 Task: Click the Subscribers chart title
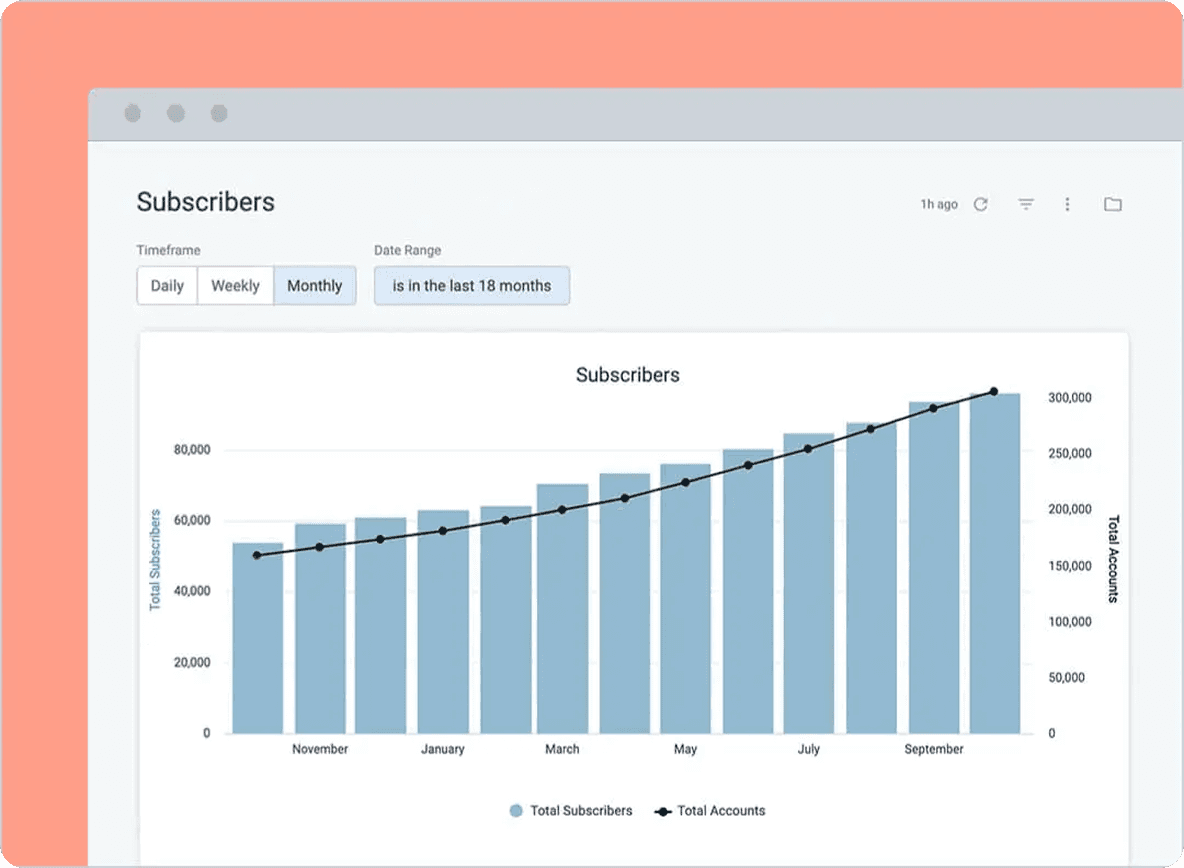click(627, 375)
